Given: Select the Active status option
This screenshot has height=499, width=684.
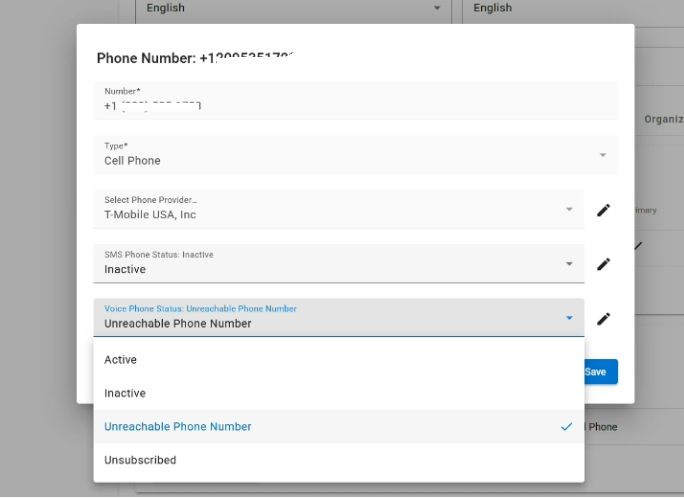Looking at the screenshot, I should (x=121, y=360).
